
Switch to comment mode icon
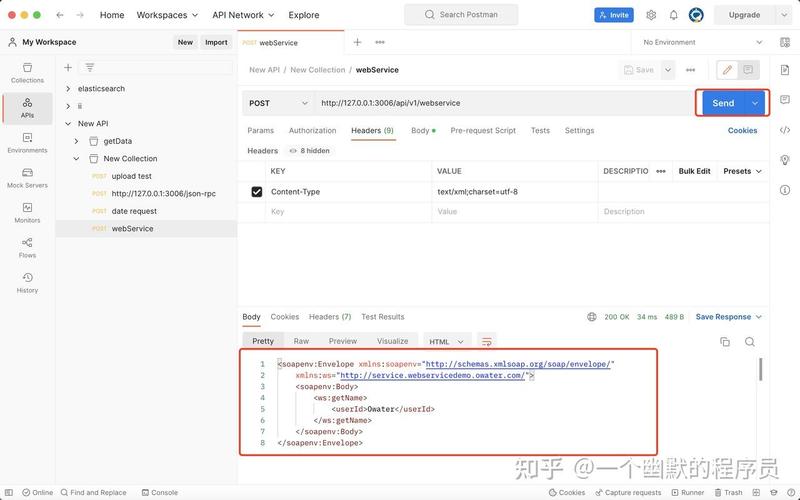coord(748,70)
